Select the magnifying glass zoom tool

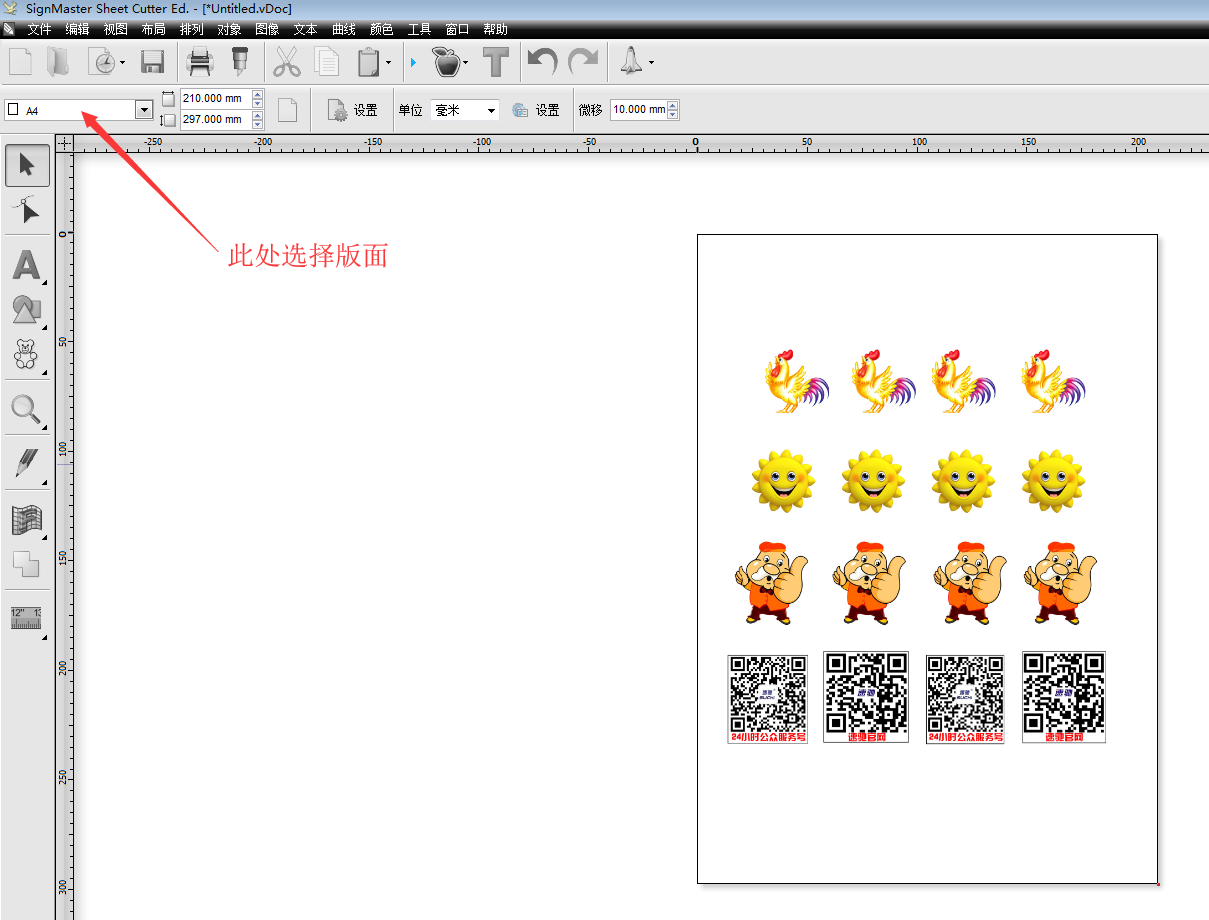27,409
